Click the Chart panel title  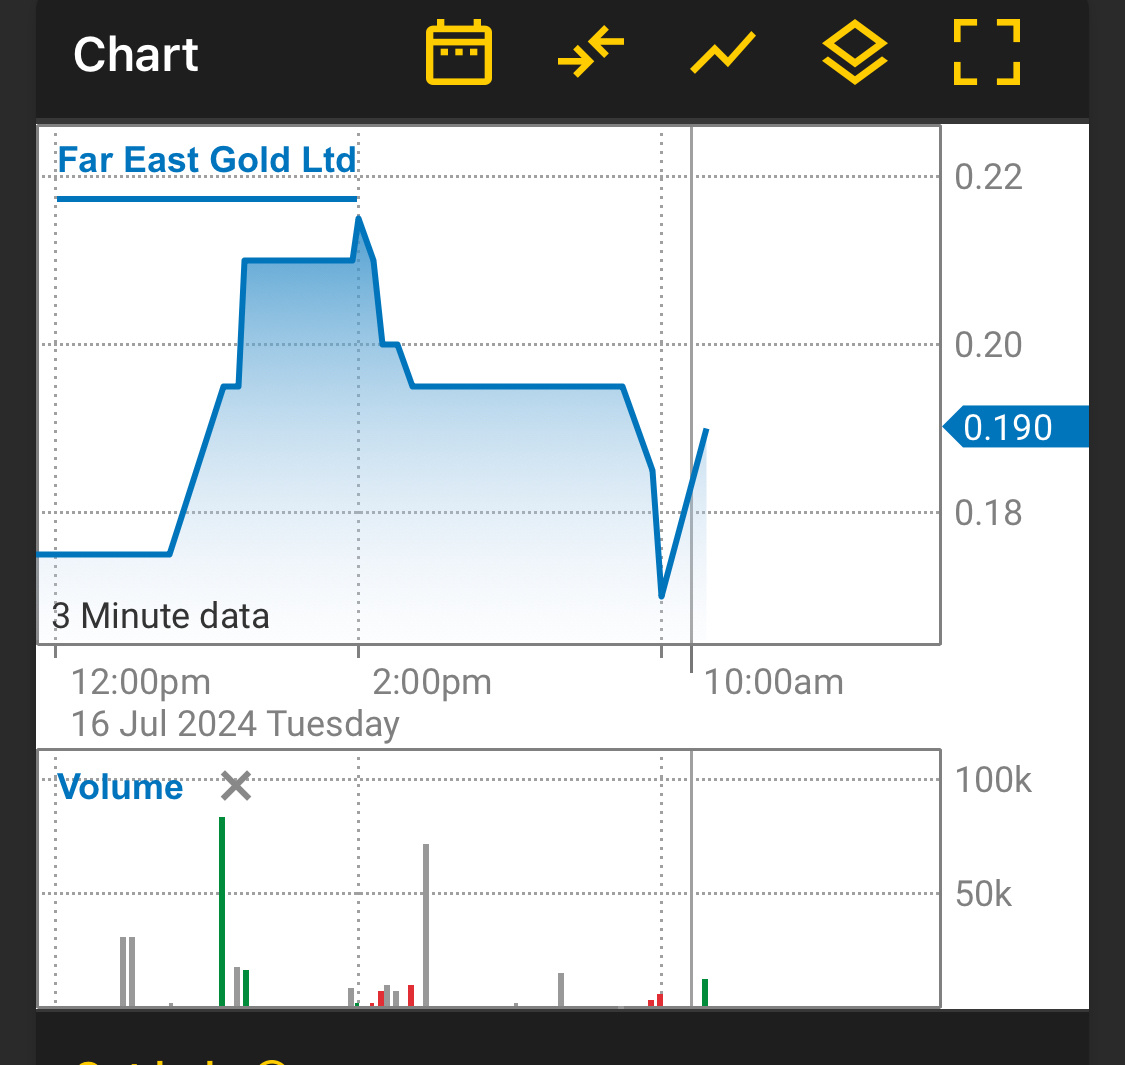point(136,55)
